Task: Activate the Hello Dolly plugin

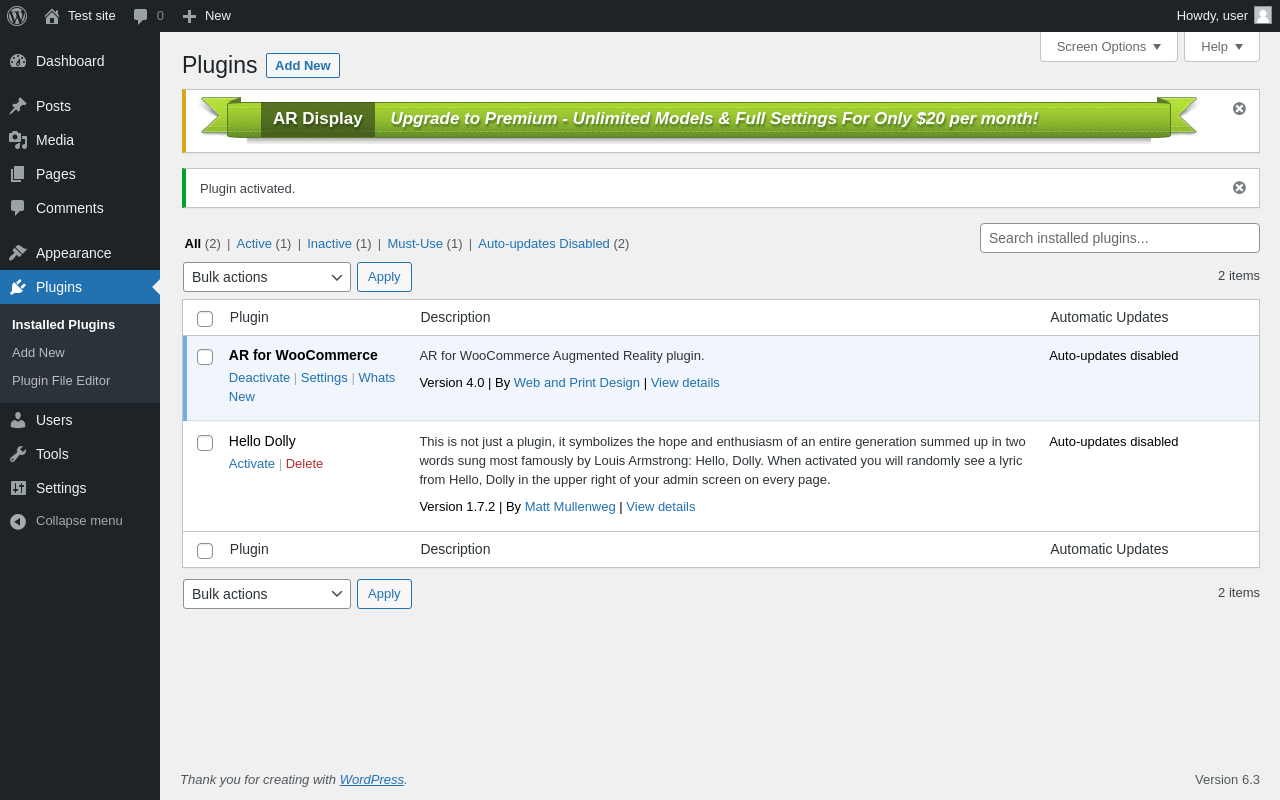Action: 252,463
